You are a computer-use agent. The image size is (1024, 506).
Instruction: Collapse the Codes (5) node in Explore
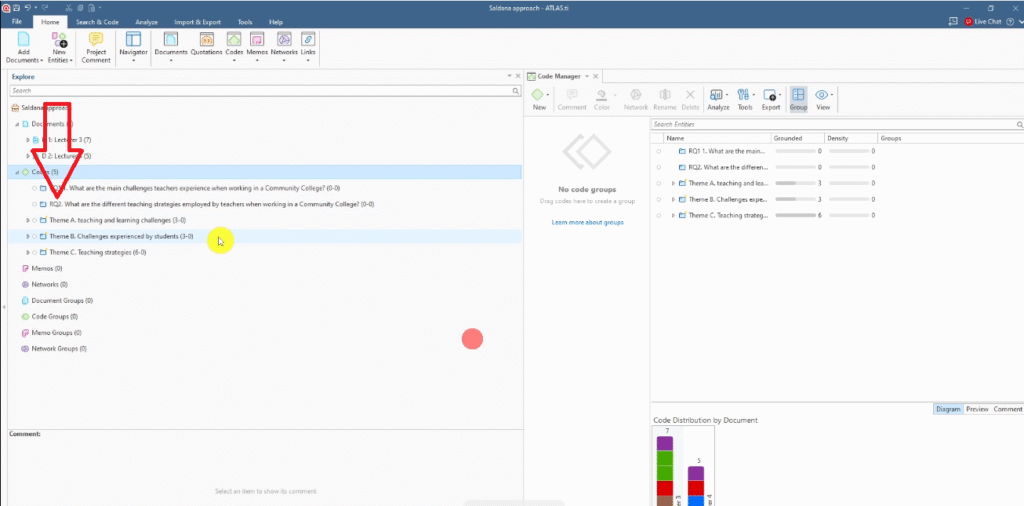click(x=16, y=172)
